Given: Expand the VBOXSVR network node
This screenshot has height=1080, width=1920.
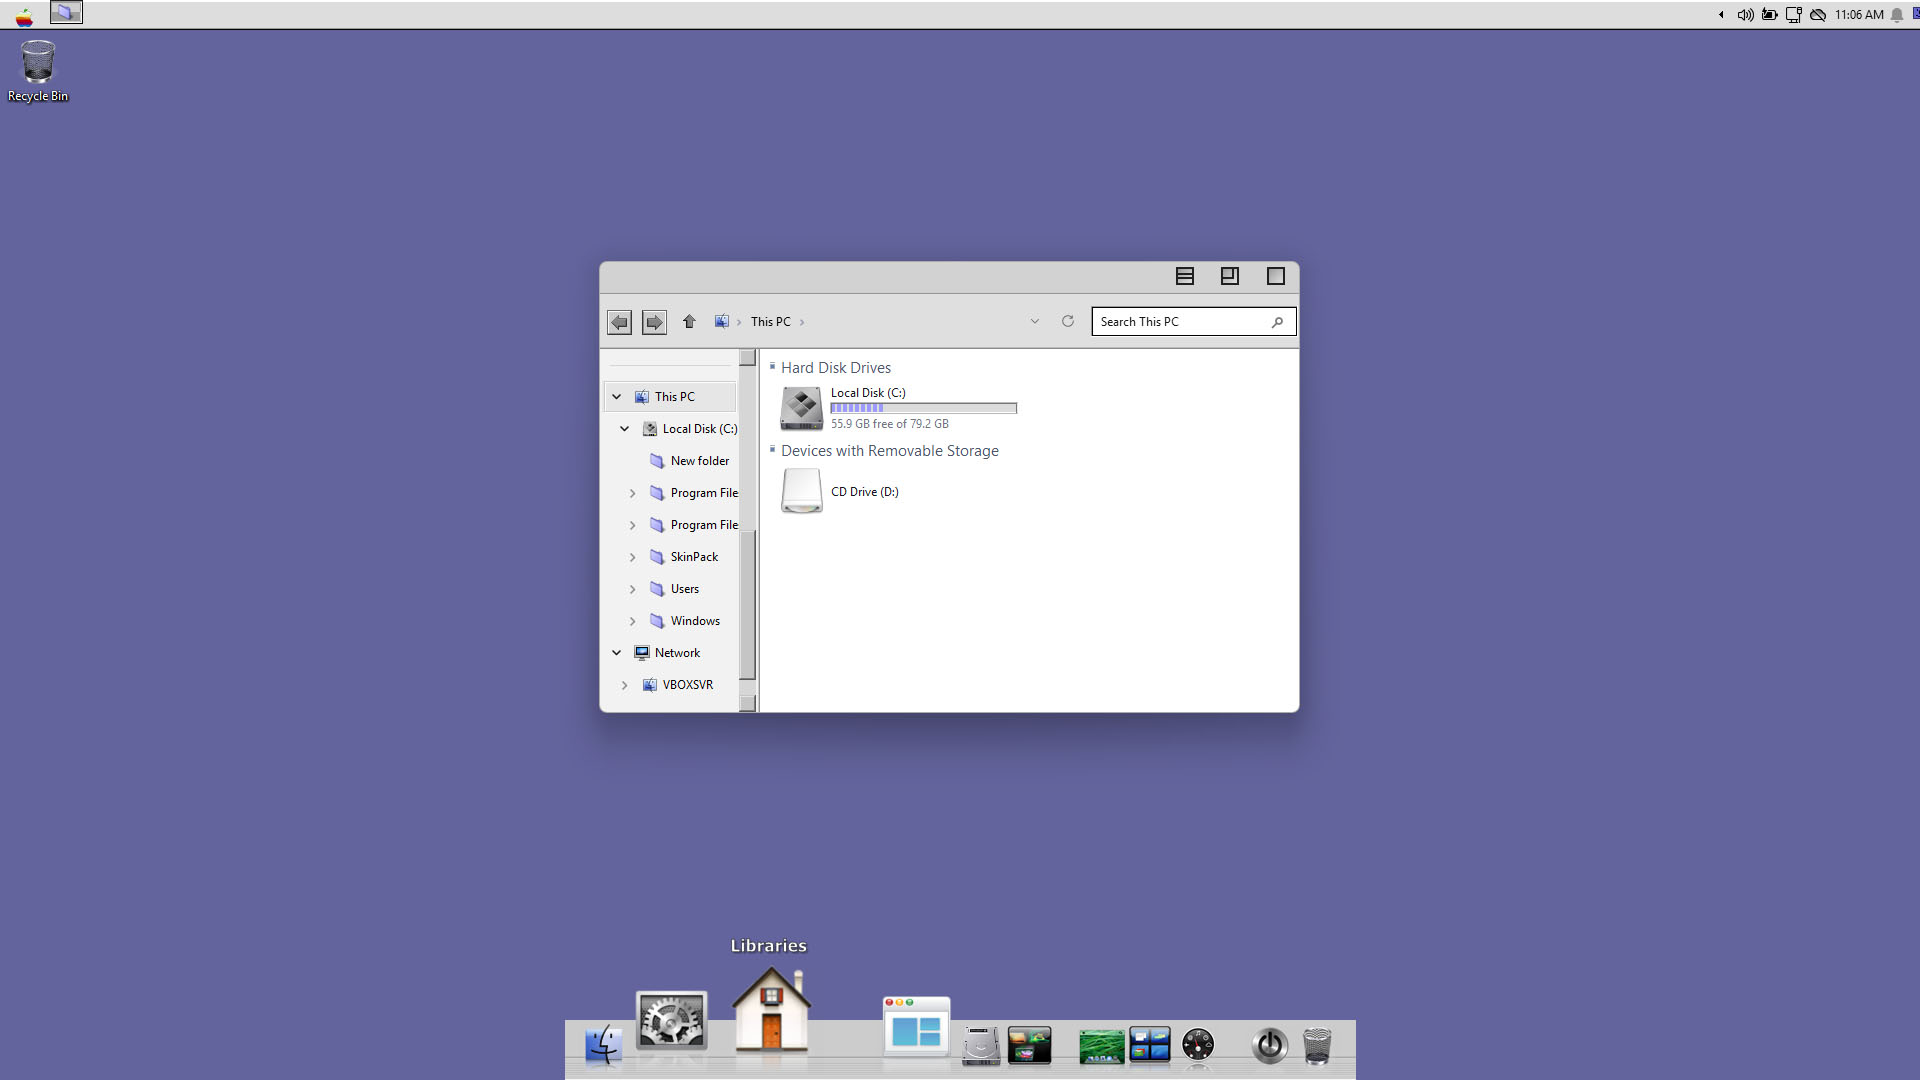Looking at the screenshot, I should (x=624, y=685).
